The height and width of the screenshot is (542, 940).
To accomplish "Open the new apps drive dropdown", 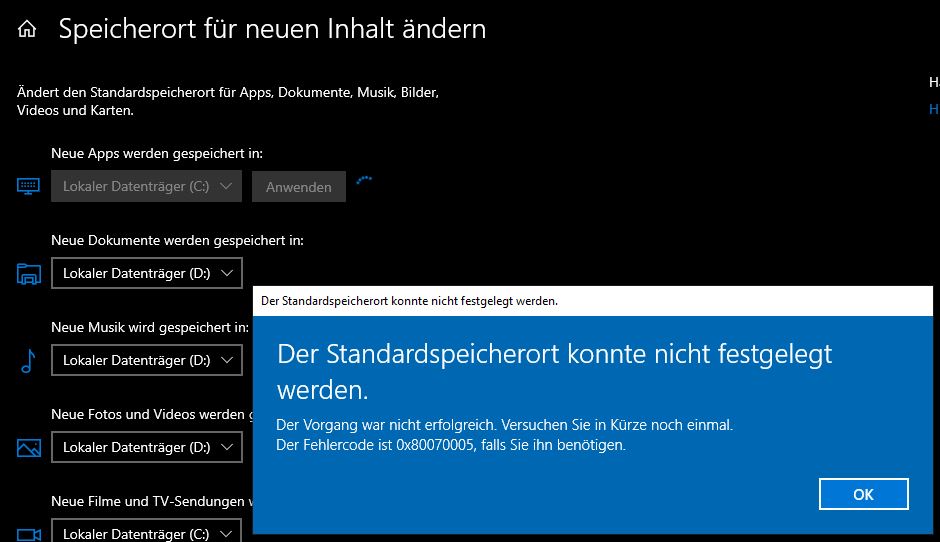I will tap(146, 186).
